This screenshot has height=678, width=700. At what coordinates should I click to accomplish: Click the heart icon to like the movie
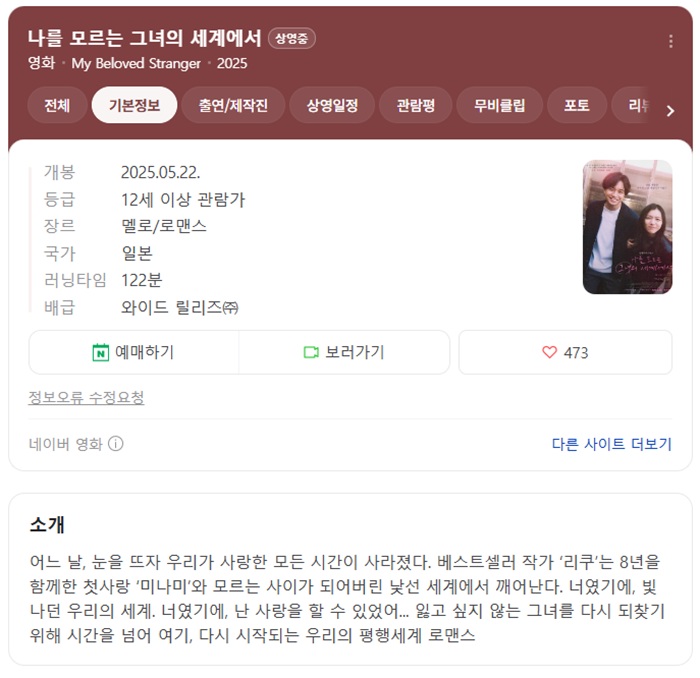click(x=550, y=352)
